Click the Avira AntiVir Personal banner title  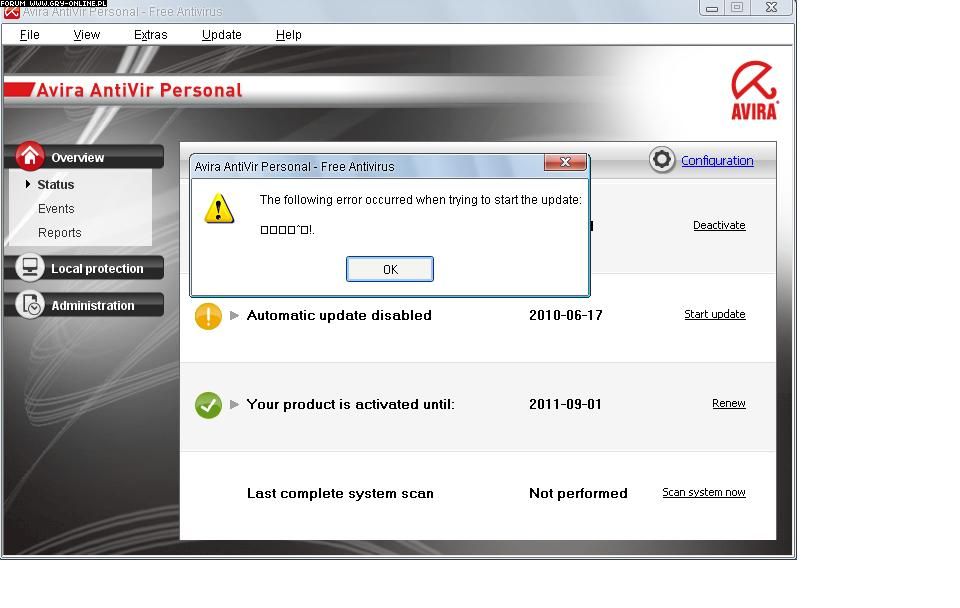coord(139,90)
